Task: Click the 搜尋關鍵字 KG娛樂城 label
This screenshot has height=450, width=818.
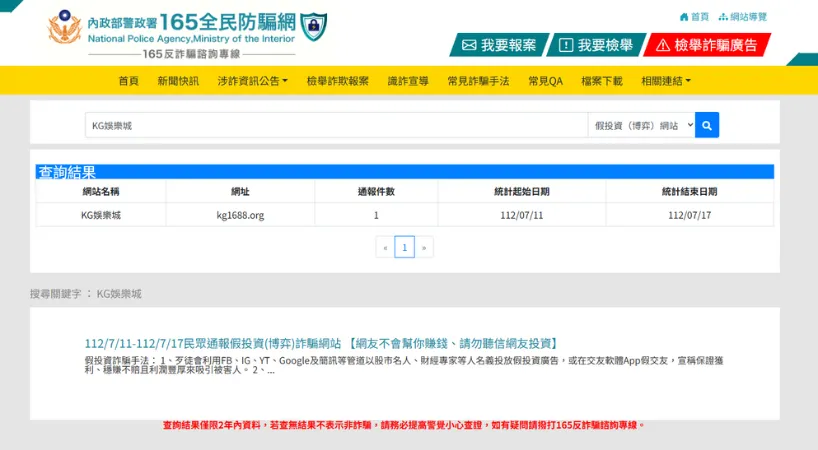Action: click(86, 294)
